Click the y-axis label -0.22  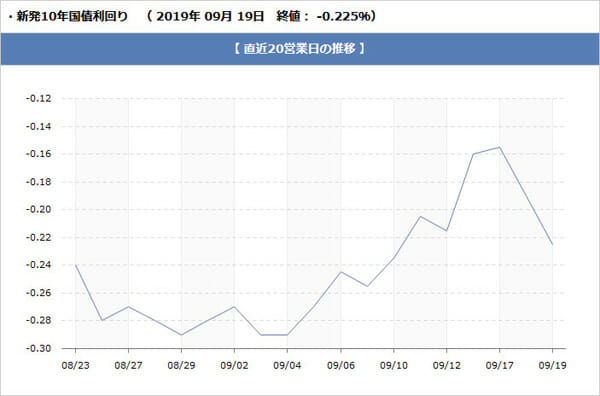point(38,237)
